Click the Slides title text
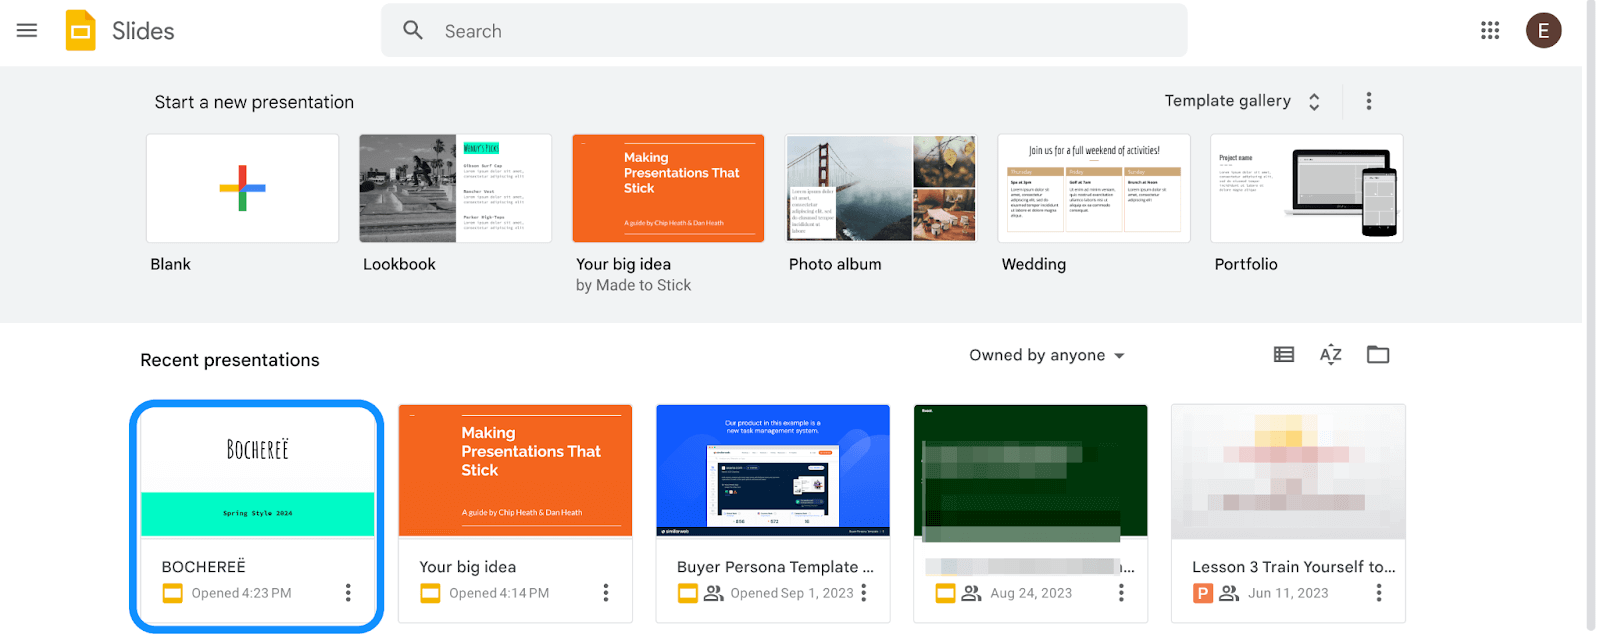The image size is (1600, 638). point(143,31)
